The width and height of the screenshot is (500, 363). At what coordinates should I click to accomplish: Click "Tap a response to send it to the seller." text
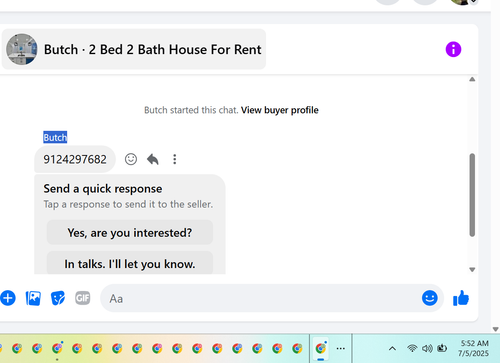(128, 204)
